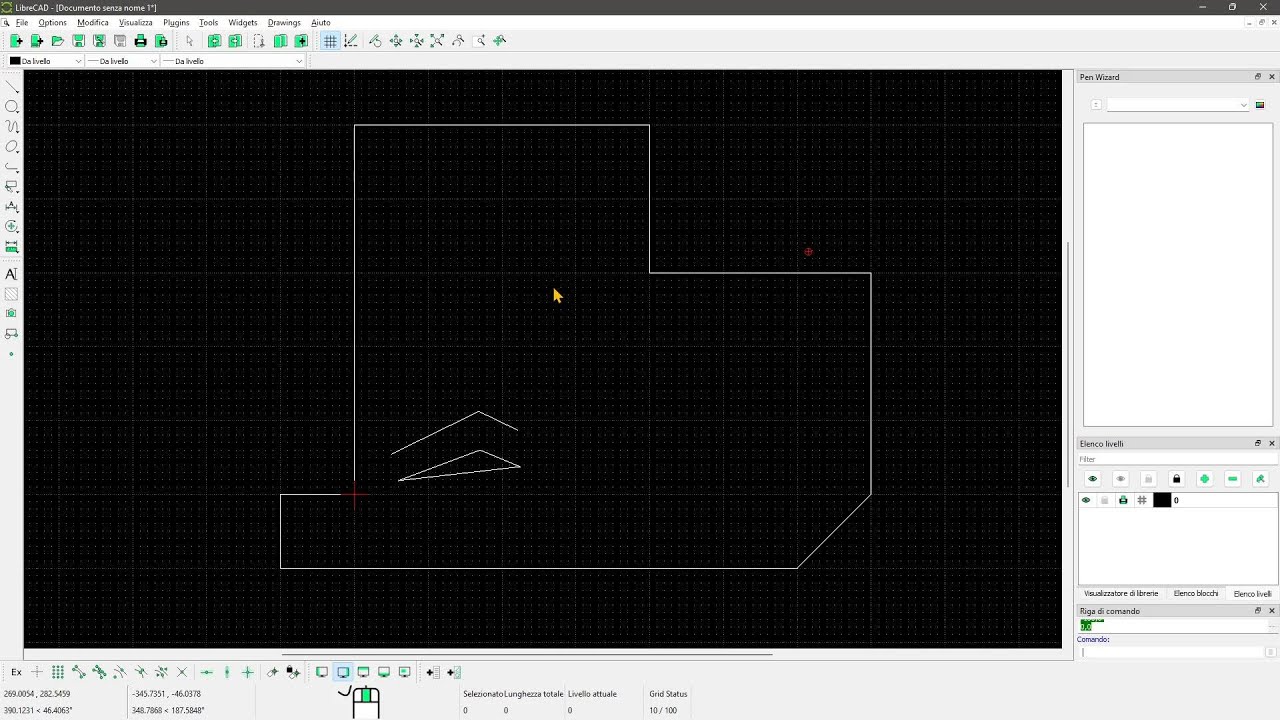Switch to Elenco blocchi tab
This screenshot has width=1280, height=720.
point(1196,594)
